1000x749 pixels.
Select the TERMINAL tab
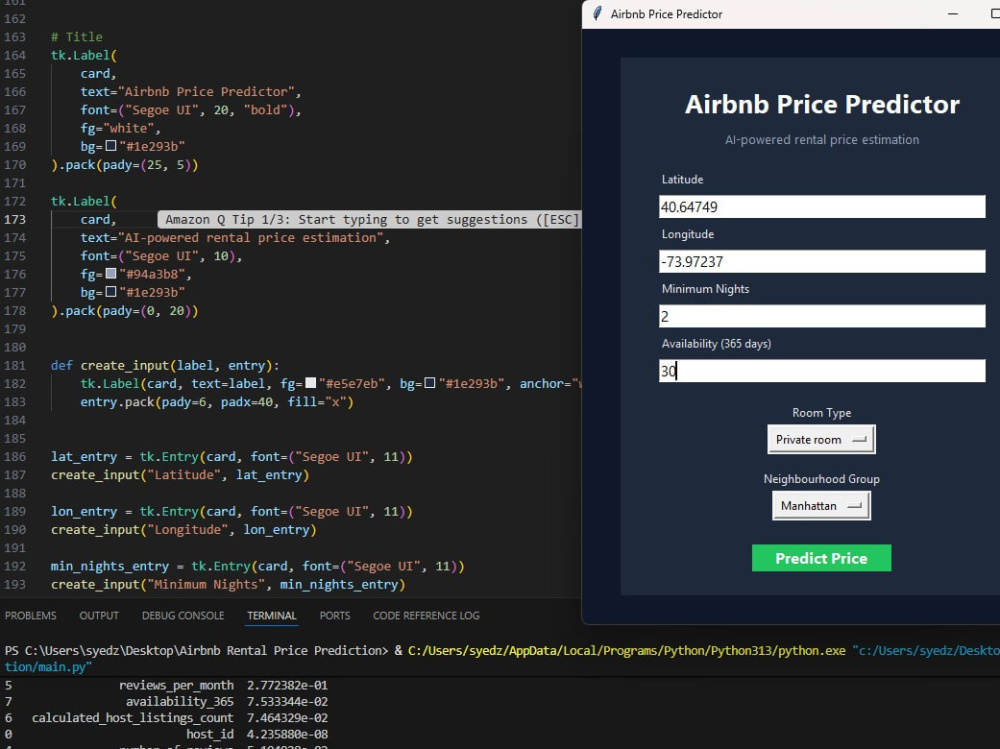point(272,616)
